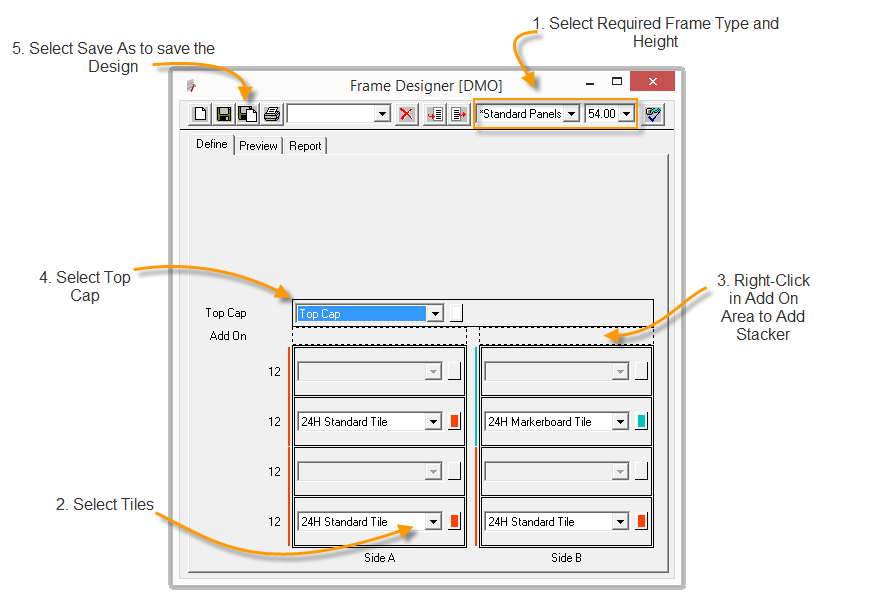
Task: Click the Side B Add On area
Action: pyautogui.click(x=566, y=336)
